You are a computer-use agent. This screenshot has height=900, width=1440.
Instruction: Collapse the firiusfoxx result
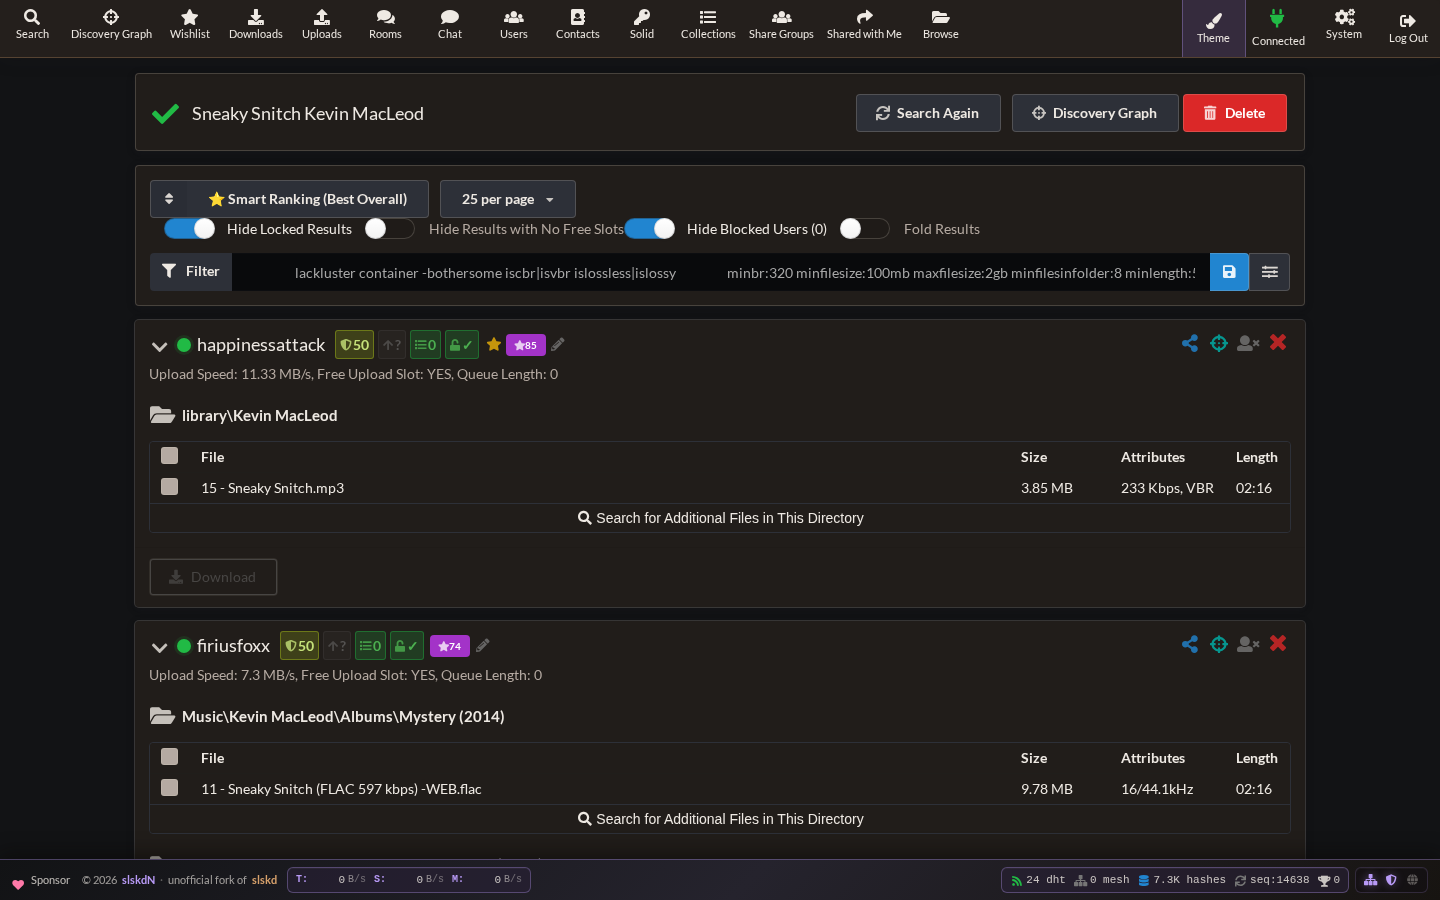pyautogui.click(x=159, y=647)
